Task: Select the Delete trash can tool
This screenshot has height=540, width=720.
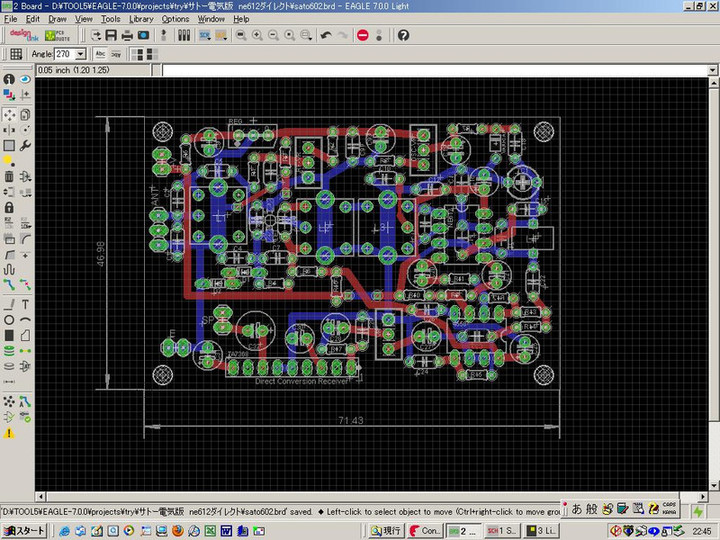Action: click(x=9, y=176)
